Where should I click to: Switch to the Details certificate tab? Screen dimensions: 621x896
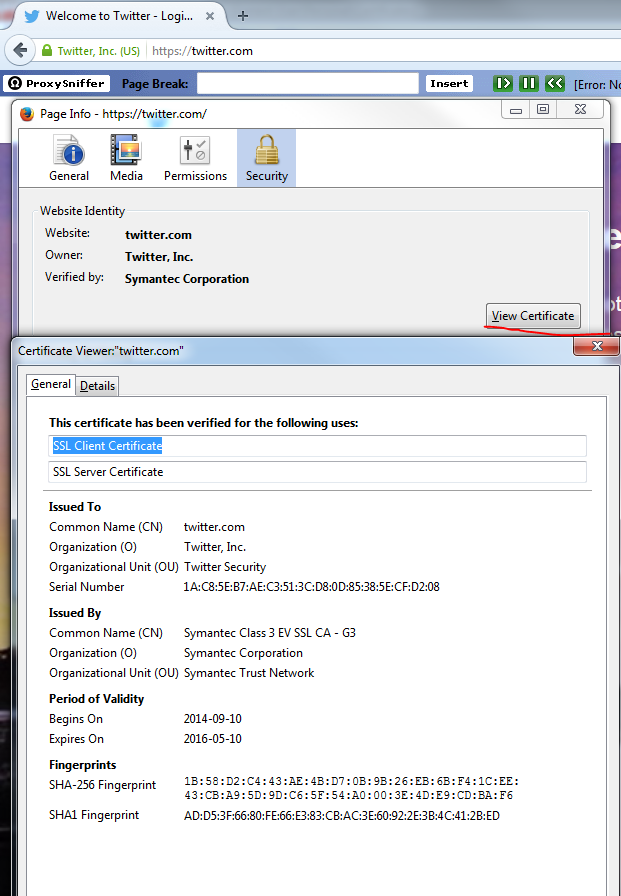tap(97, 386)
